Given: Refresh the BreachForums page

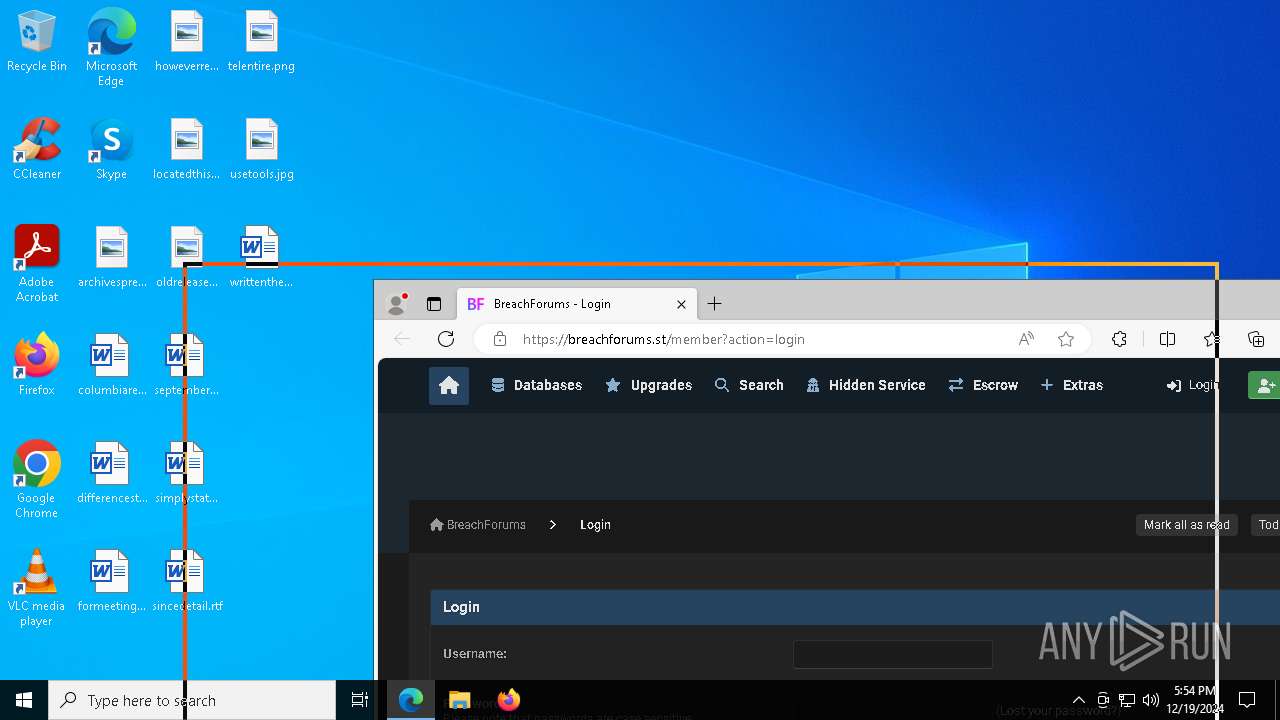Looking at the screenshot, I should [x=446, y=339].
